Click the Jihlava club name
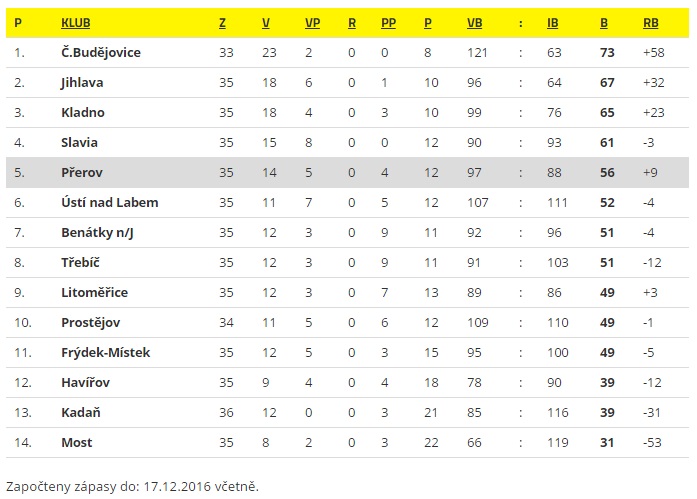 pos(82,83)
